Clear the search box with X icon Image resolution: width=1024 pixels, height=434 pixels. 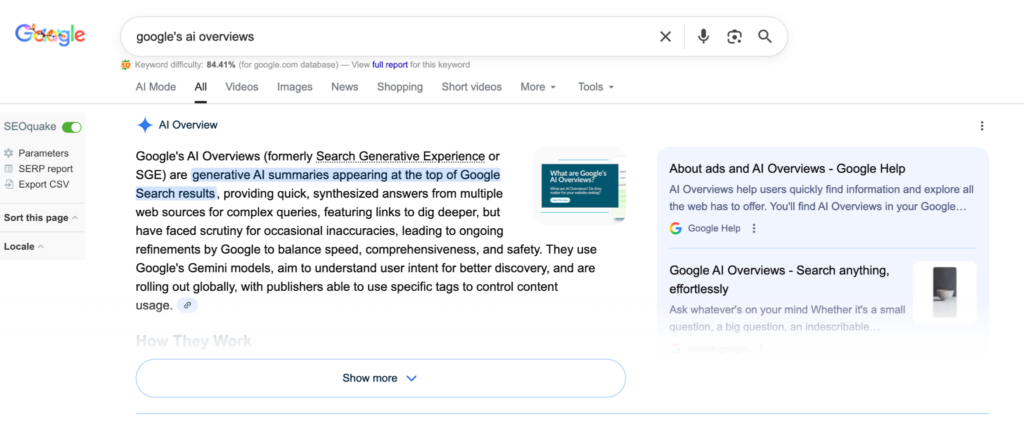(665, 37)
